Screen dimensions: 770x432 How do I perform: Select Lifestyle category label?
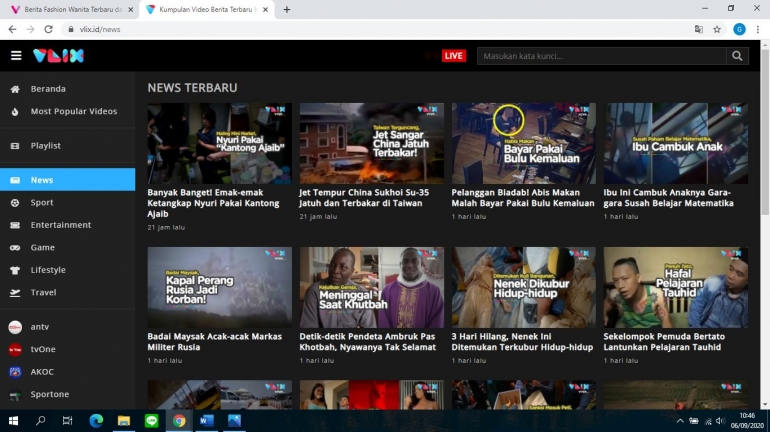(x=48, y=270)
